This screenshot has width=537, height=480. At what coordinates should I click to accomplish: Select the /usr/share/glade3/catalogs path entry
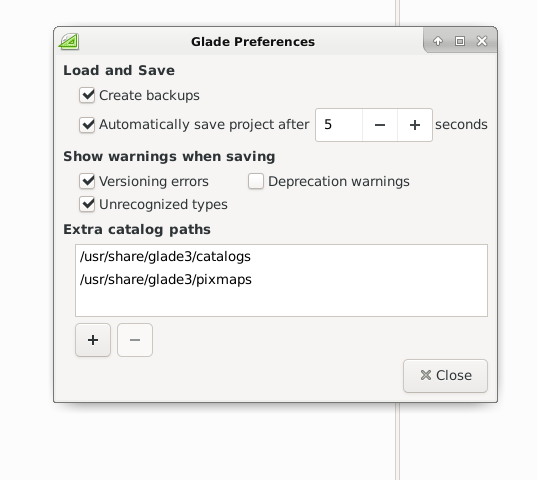(x=281, y=256)
